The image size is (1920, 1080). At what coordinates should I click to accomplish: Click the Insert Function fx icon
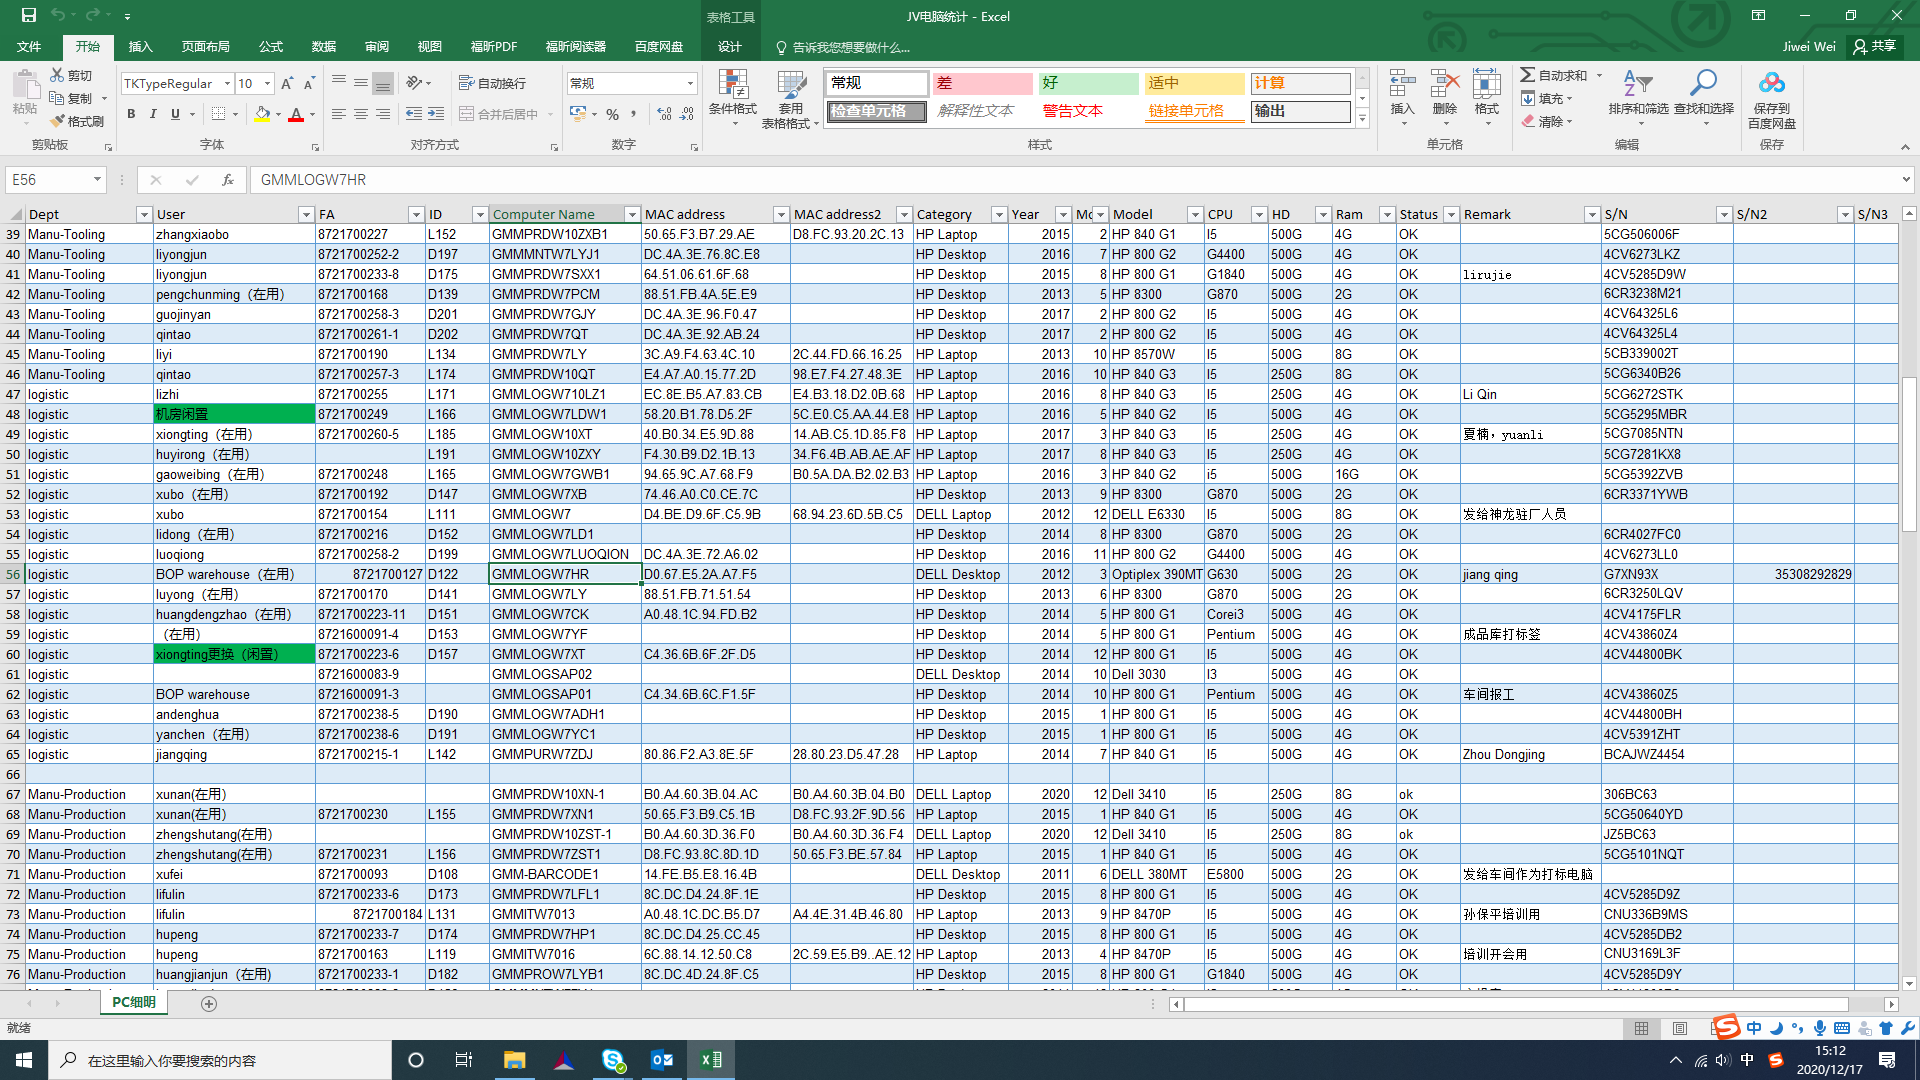coord(228,180)
